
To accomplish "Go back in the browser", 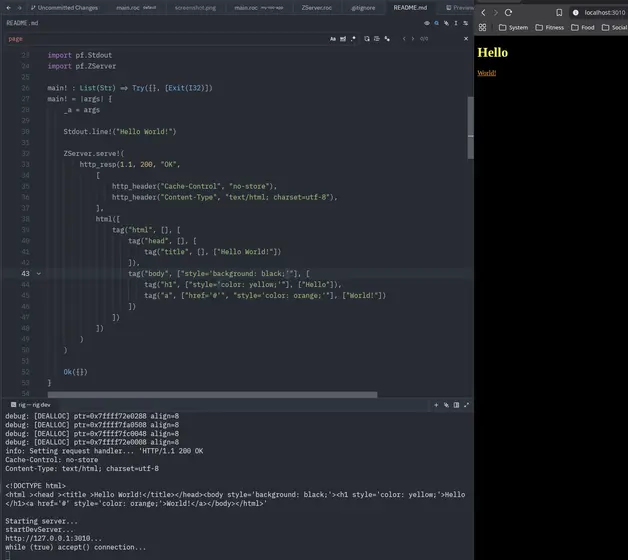I will click(484, 12).
